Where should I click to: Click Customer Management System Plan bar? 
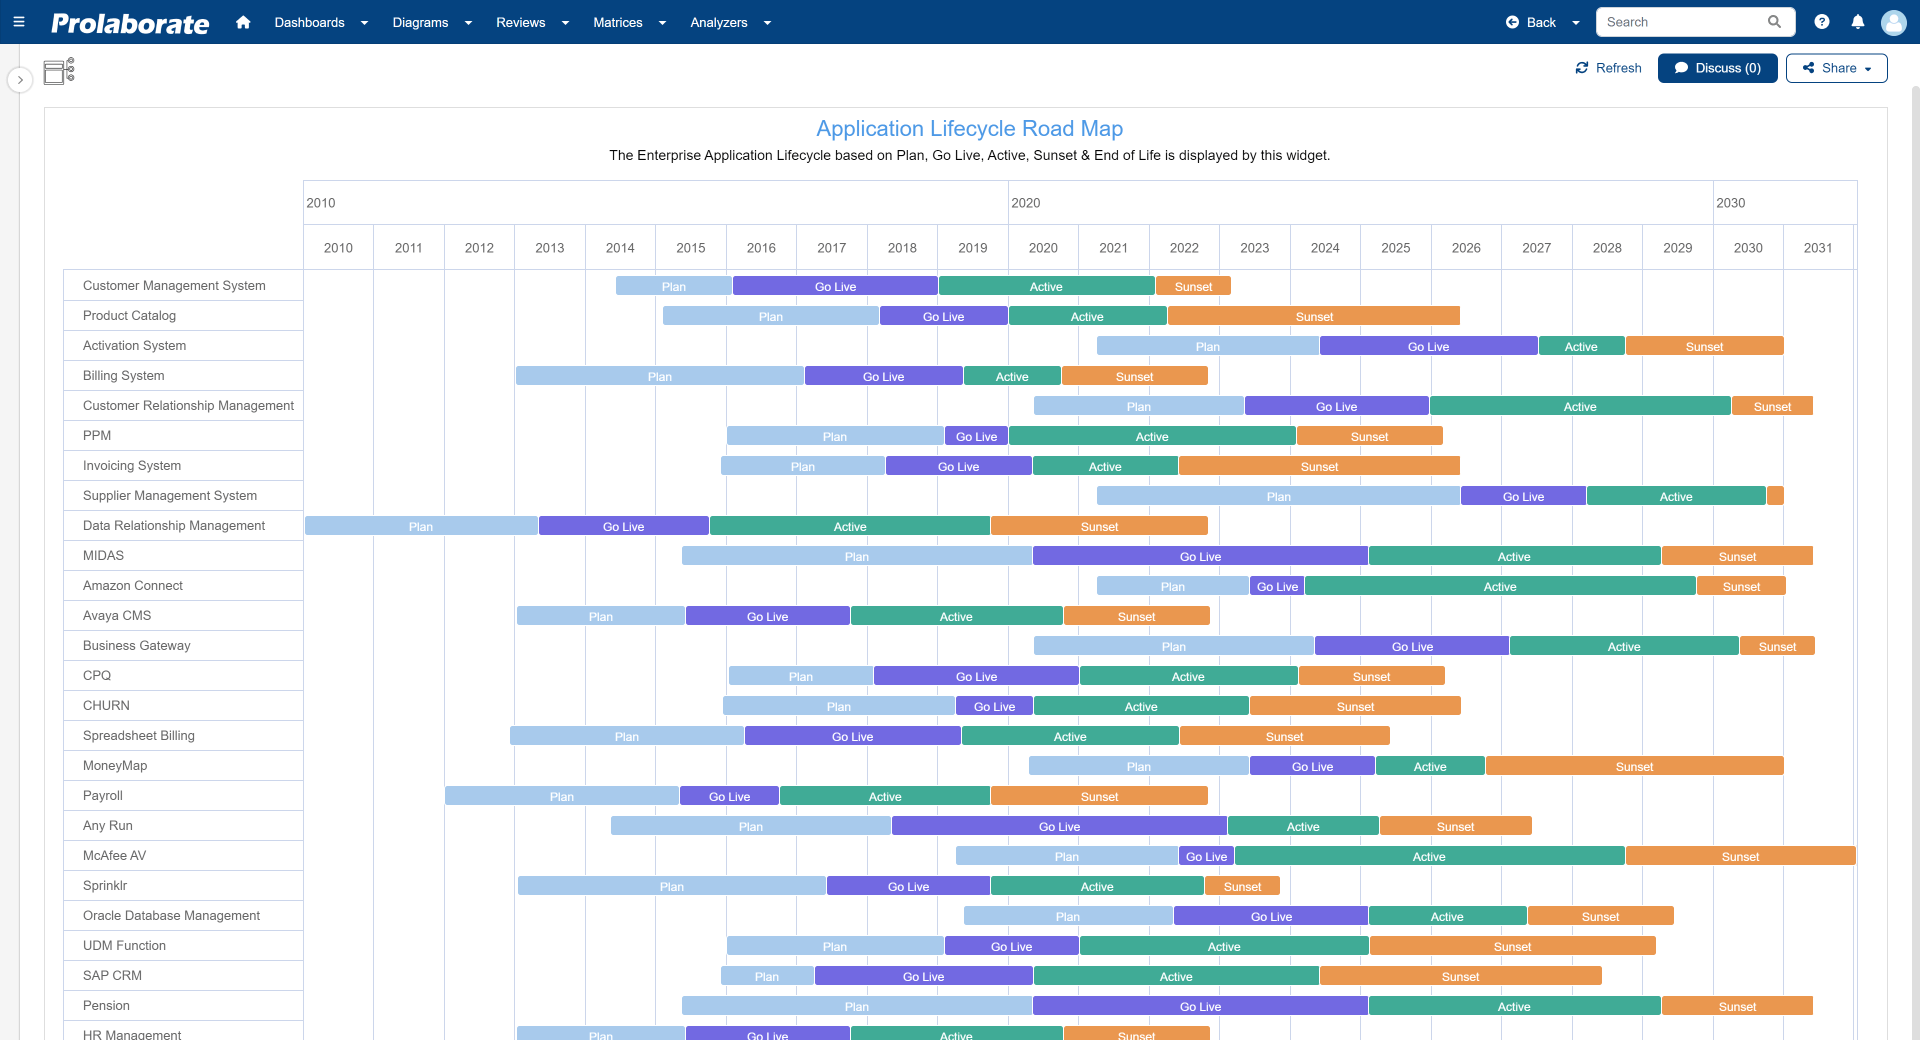click(674, 286)
